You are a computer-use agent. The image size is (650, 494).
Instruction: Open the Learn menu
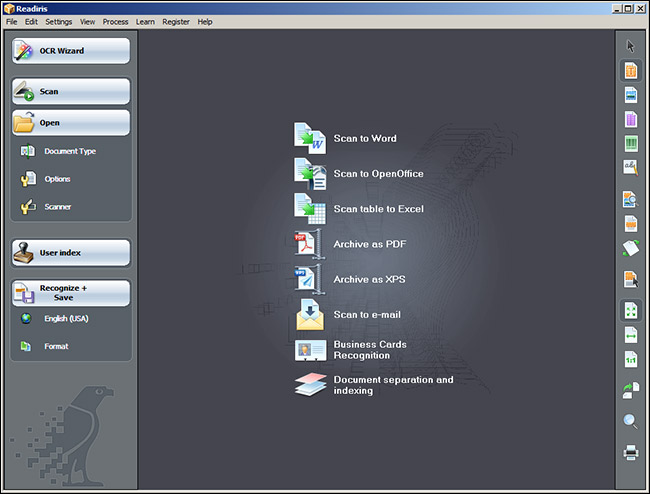coord(145,21)
